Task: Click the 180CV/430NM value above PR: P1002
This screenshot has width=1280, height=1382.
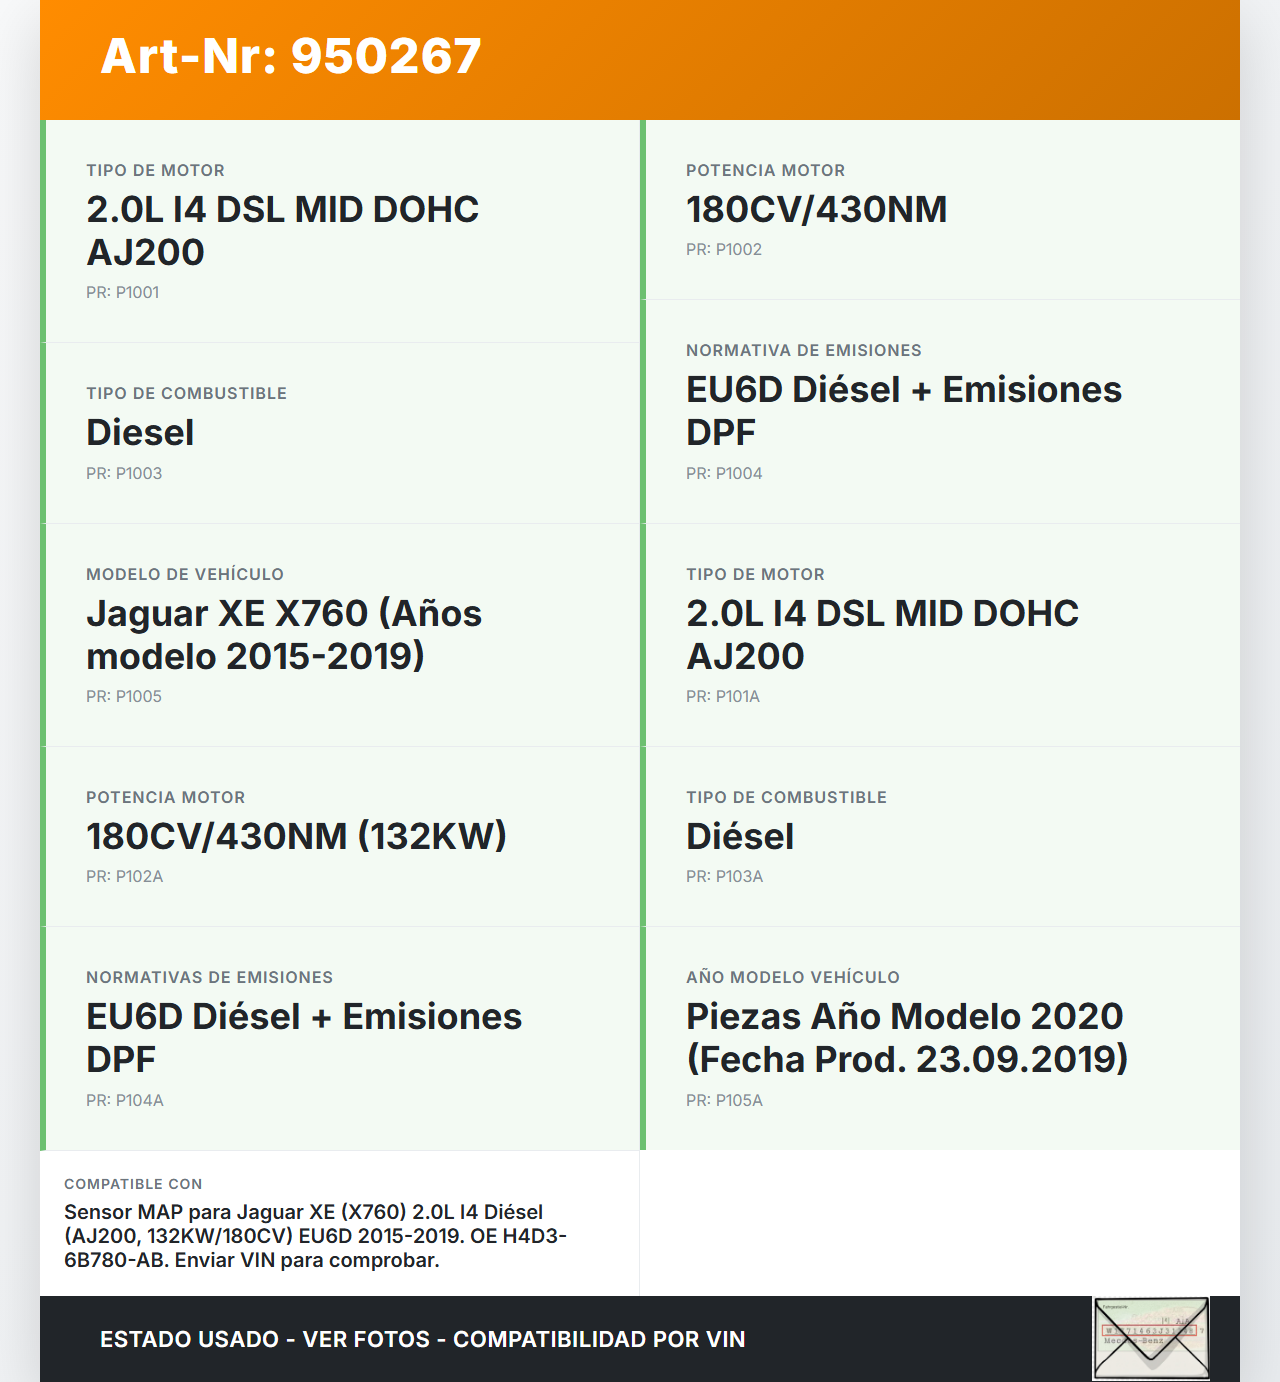Action: tap(816, 210)
